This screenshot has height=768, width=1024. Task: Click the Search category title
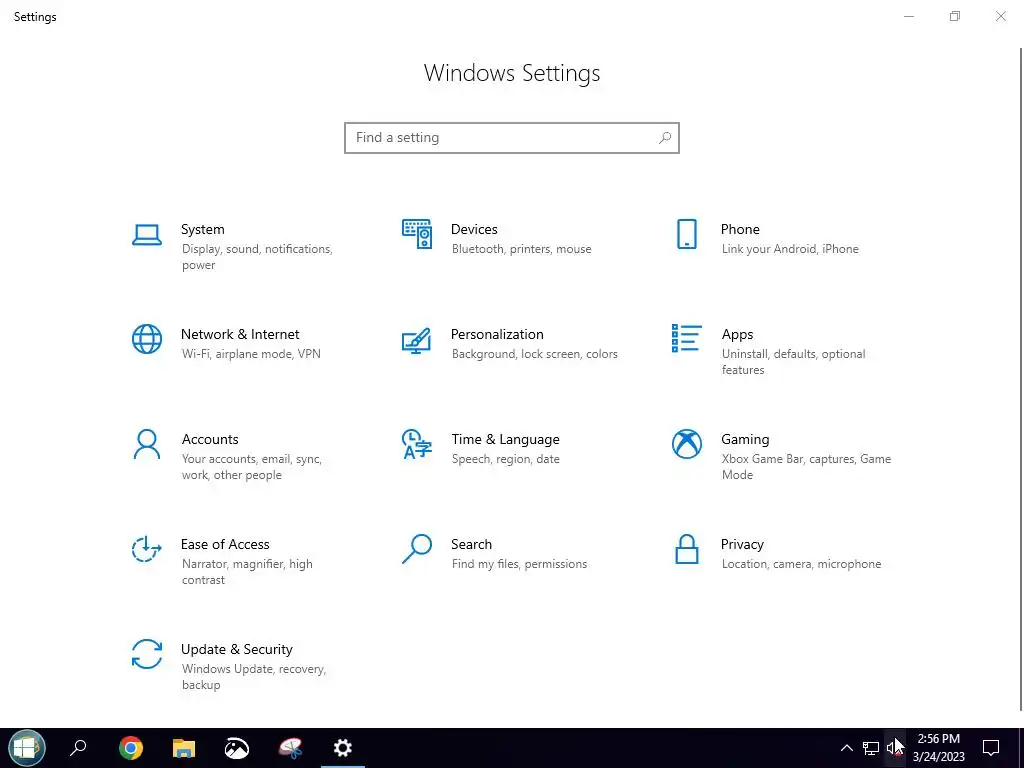(x=472, y=545)
